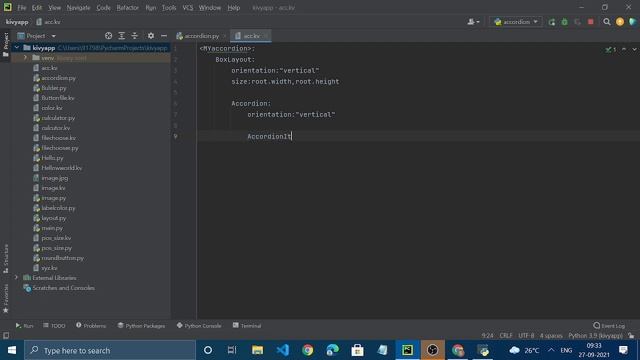Click the 4 spaces indent status
Viewport: 640px width, 360px height.
point(551,336)
